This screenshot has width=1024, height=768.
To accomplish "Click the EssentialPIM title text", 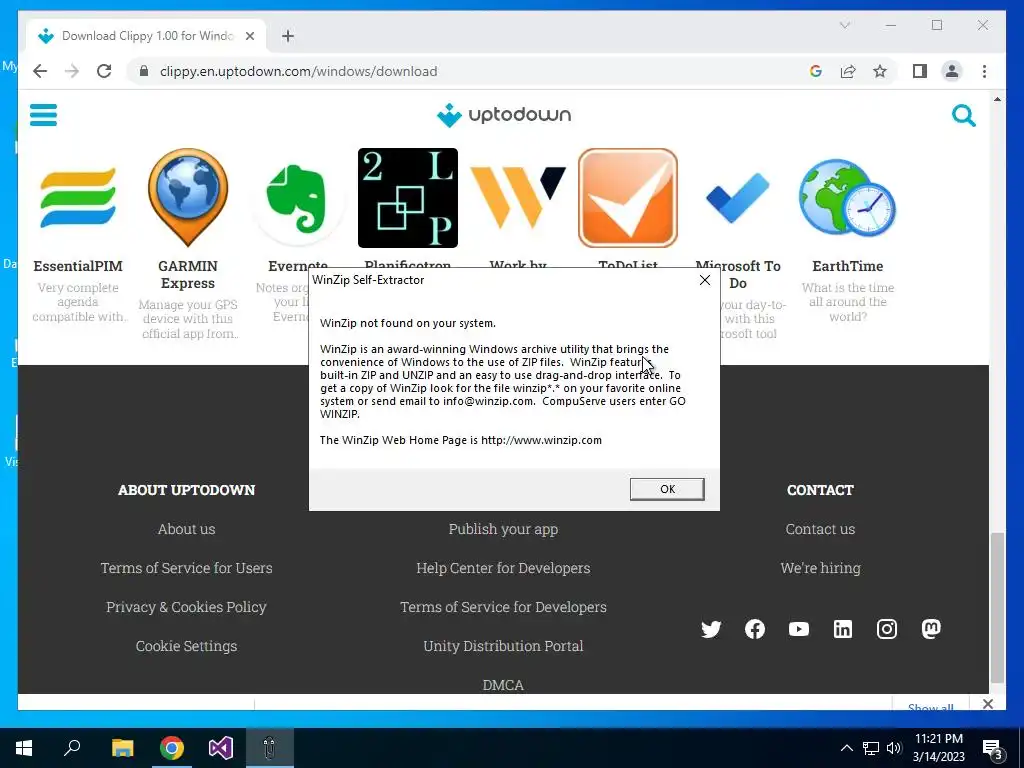I will pos(78,266).
